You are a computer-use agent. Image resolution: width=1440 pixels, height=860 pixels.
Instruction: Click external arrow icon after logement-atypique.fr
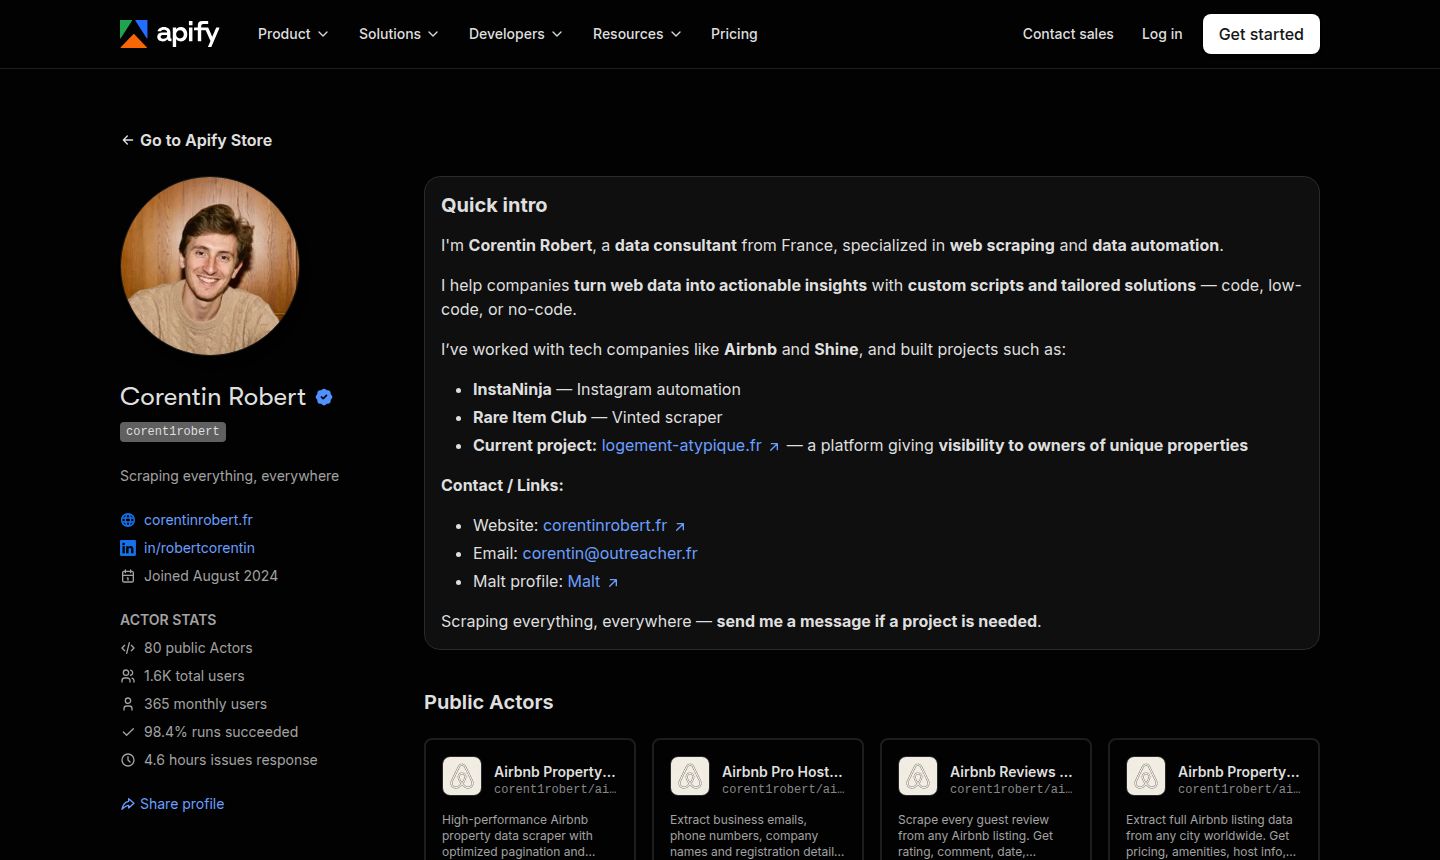[x=774, y=447]
